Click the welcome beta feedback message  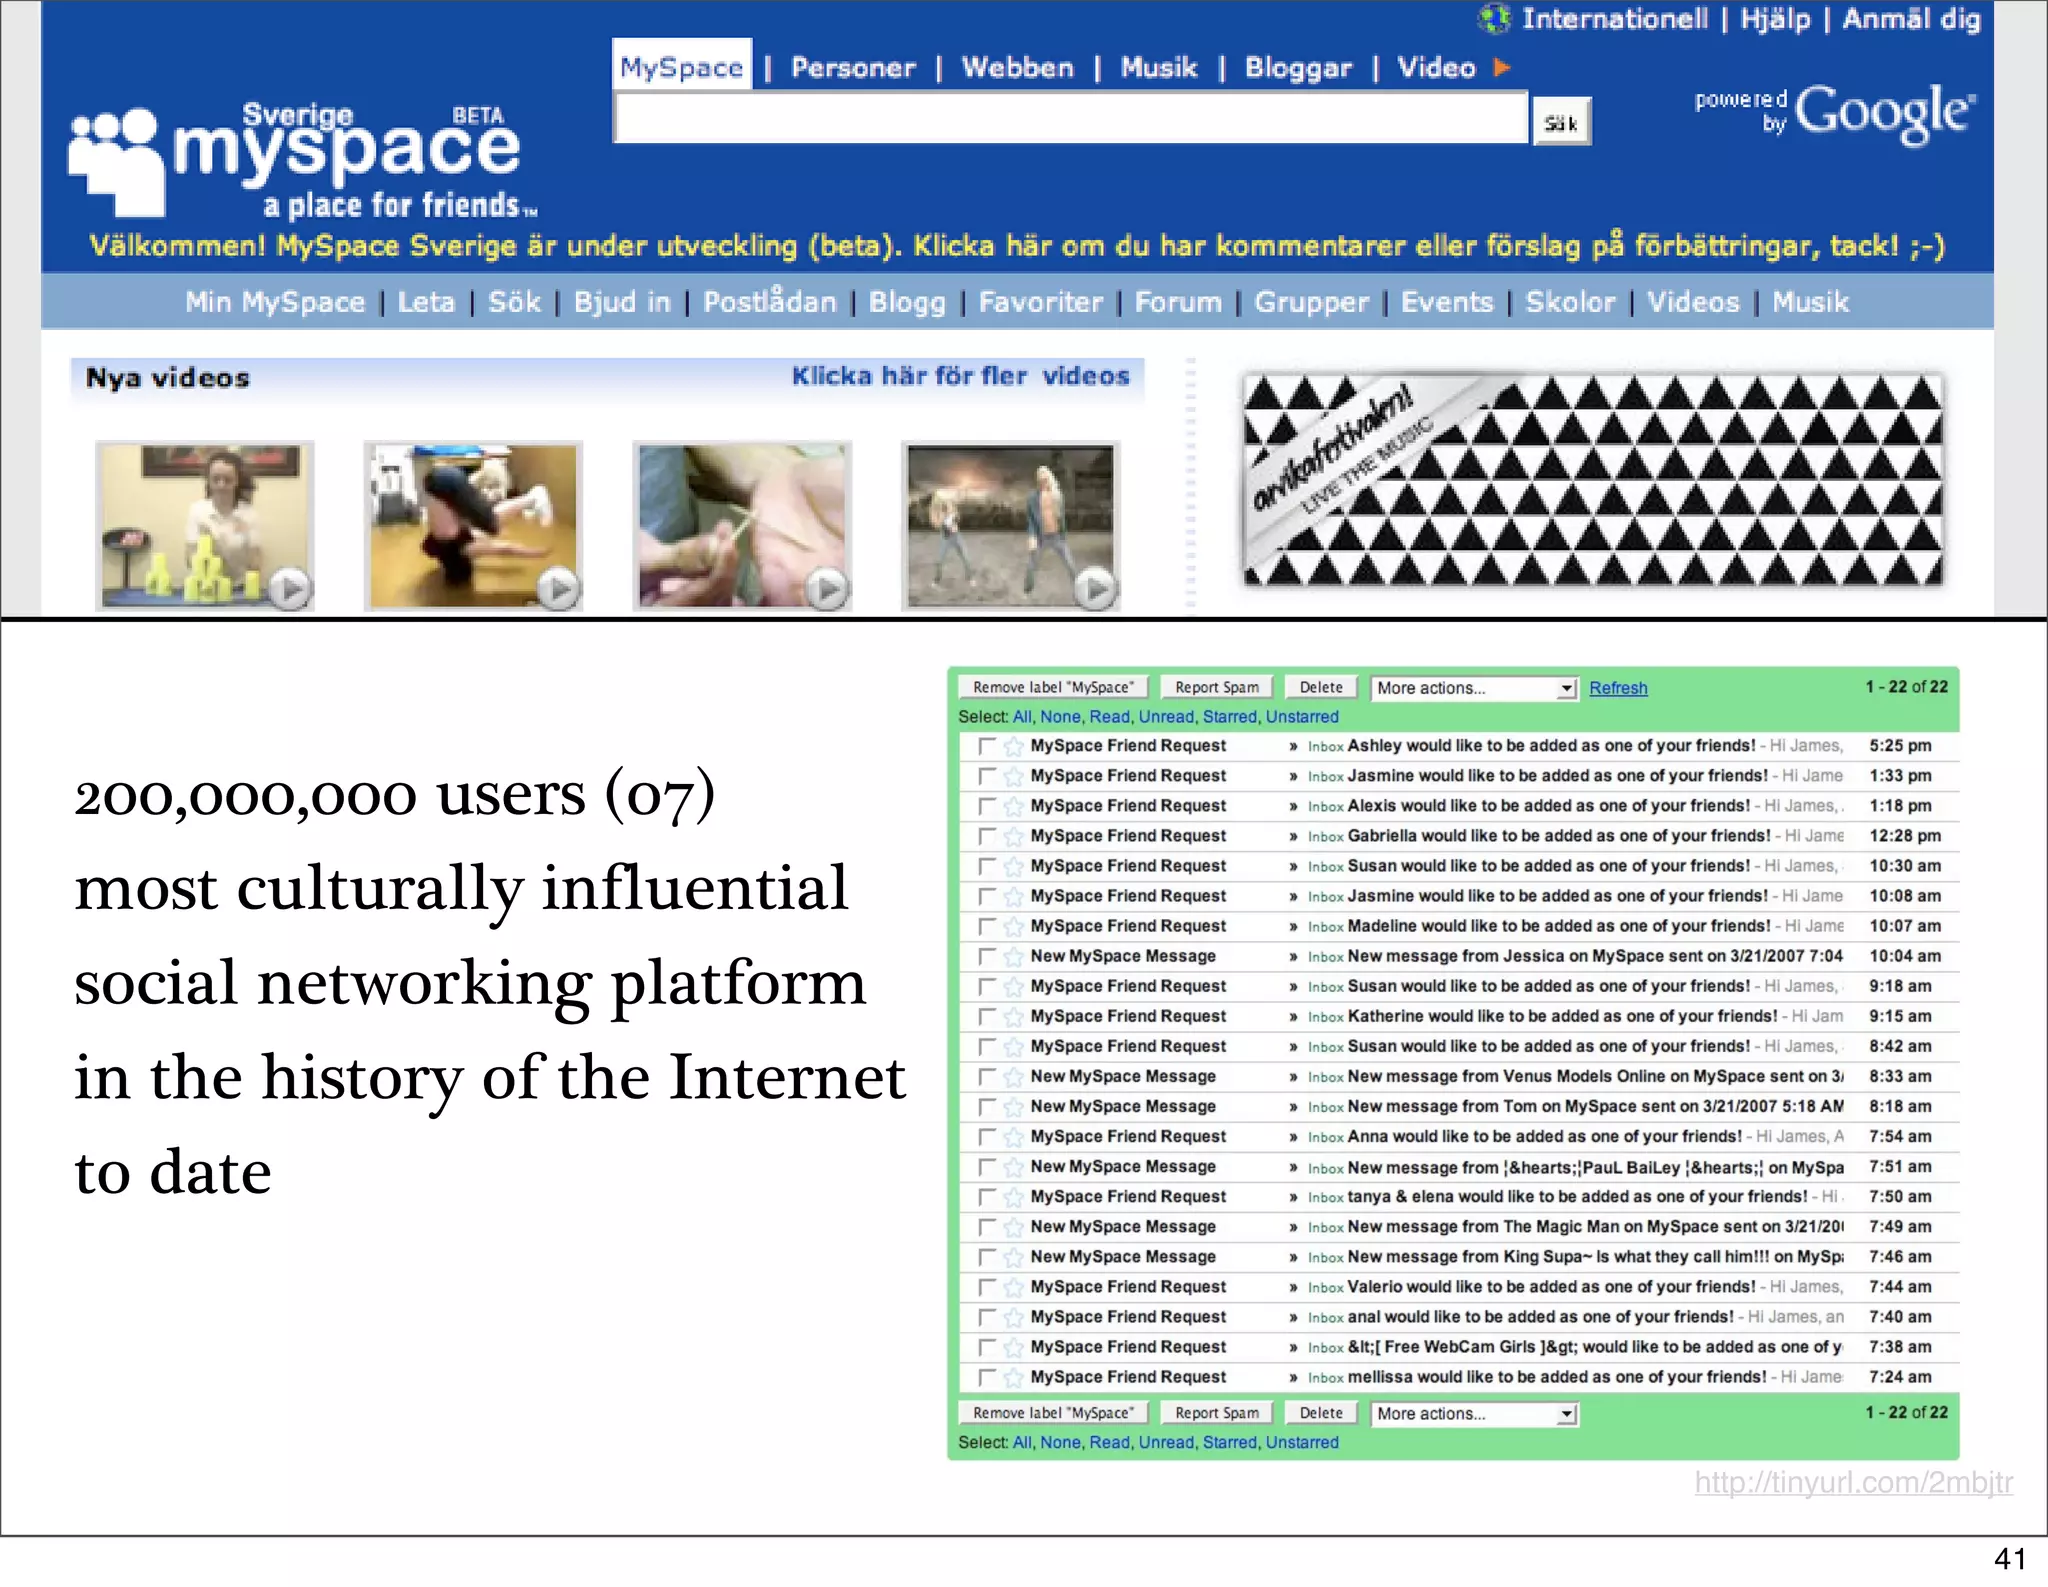click(x=1017, y=246)
